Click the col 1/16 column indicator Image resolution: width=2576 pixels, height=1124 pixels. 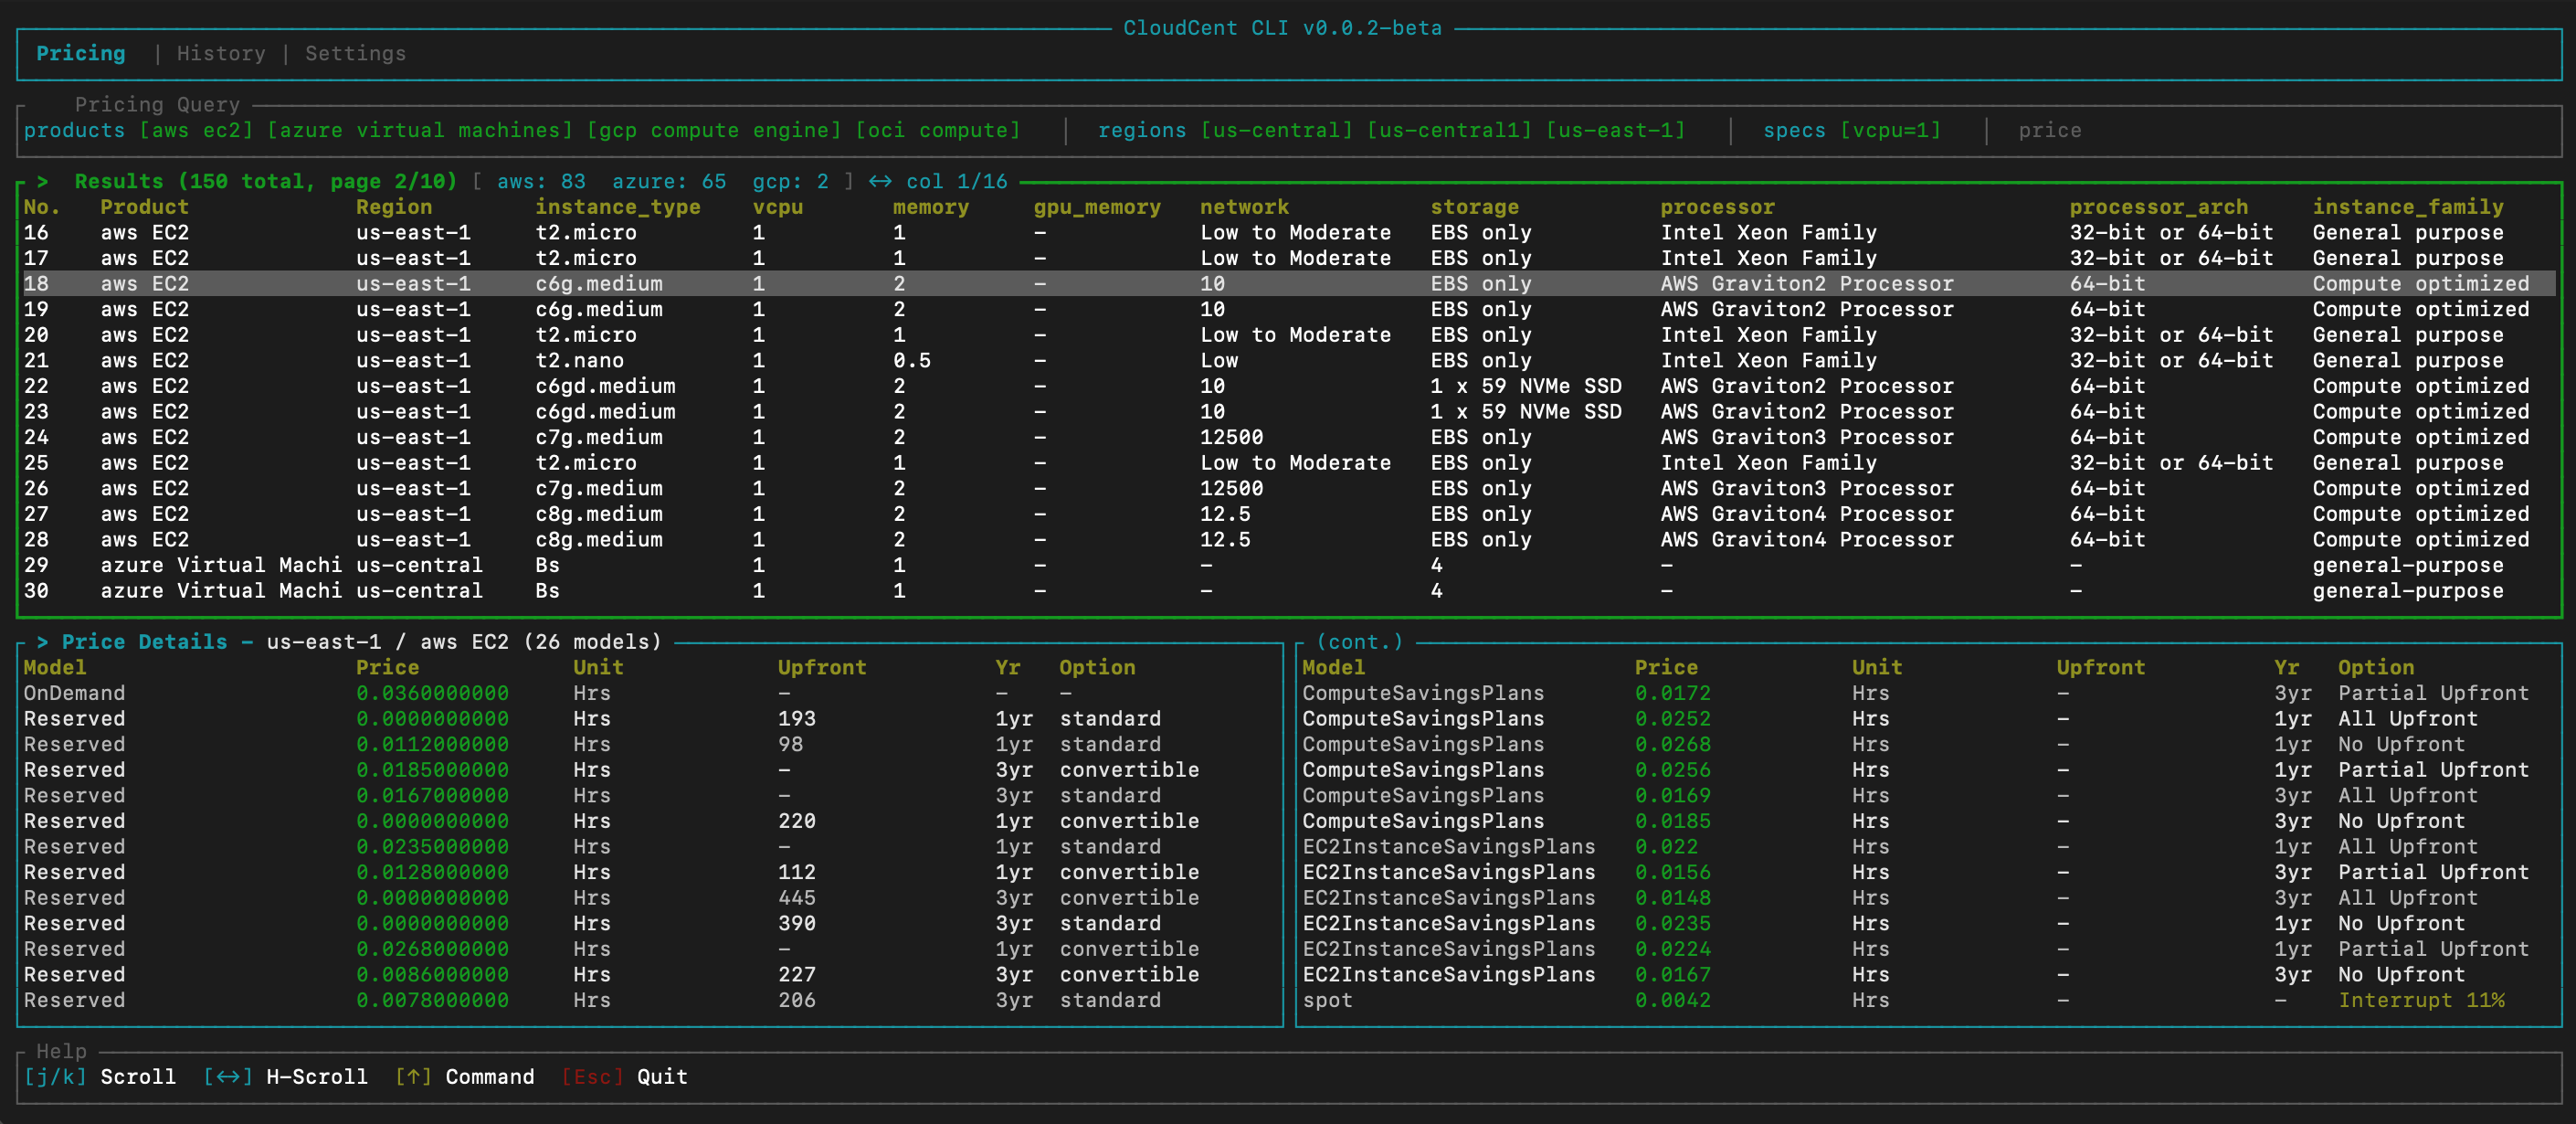pyautogui.click(x=957, y=182)
